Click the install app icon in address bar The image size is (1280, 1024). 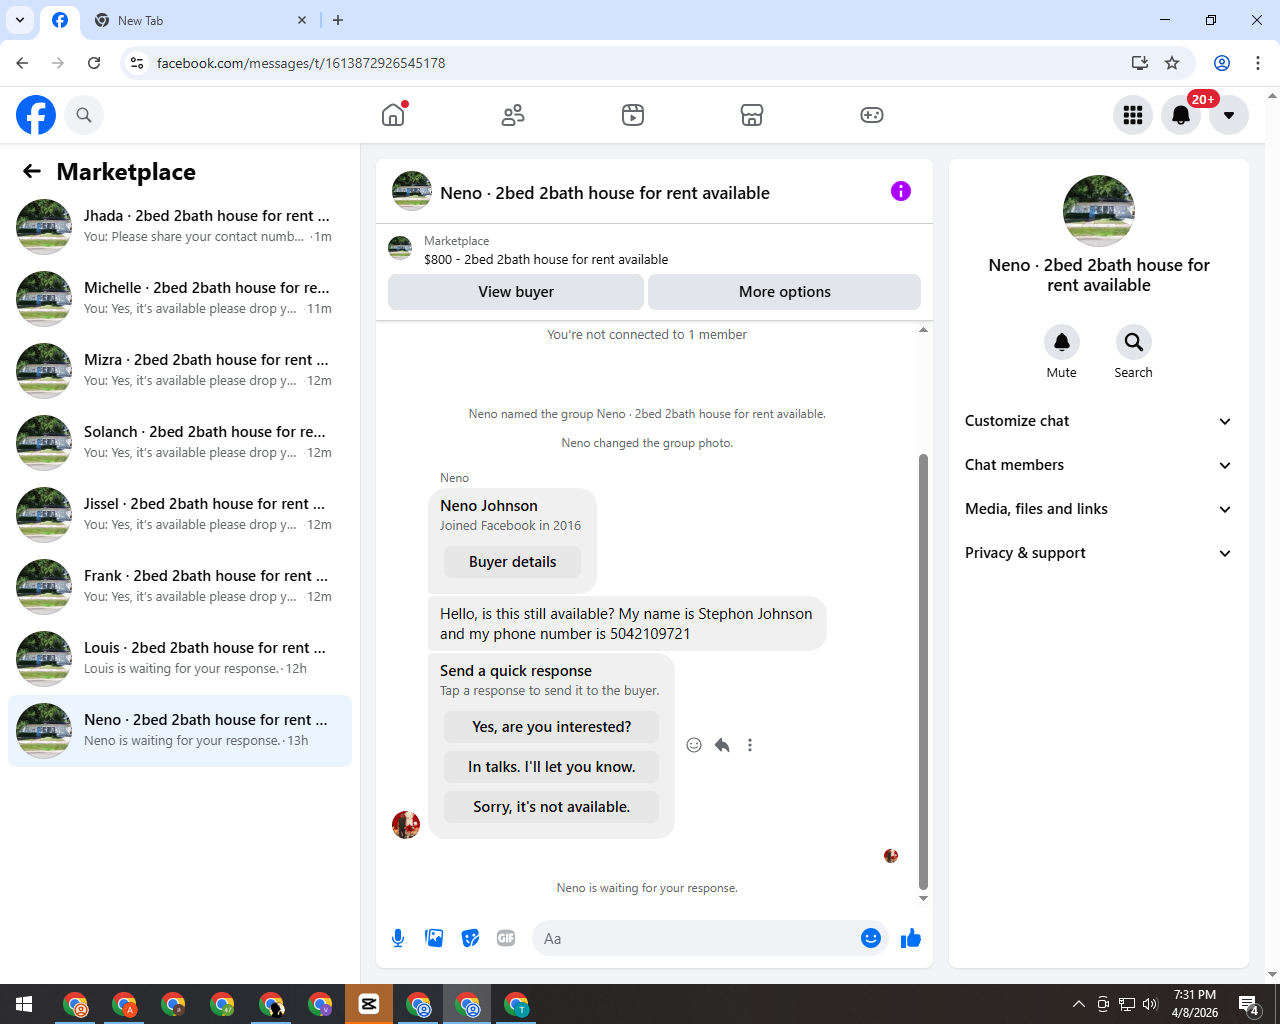pyautogui.click(x=1139, y=63)
